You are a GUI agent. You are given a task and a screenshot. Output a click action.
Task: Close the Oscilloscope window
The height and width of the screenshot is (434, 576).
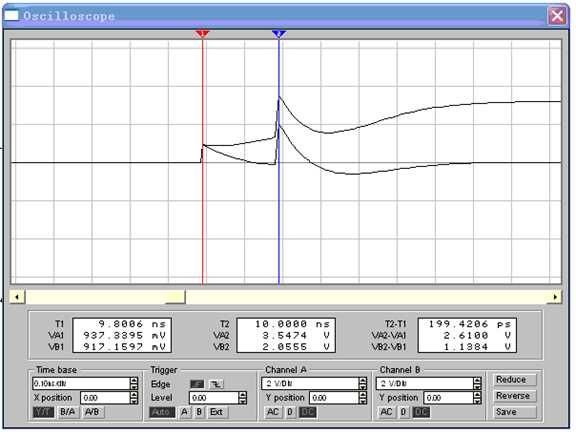coord(557,16)
